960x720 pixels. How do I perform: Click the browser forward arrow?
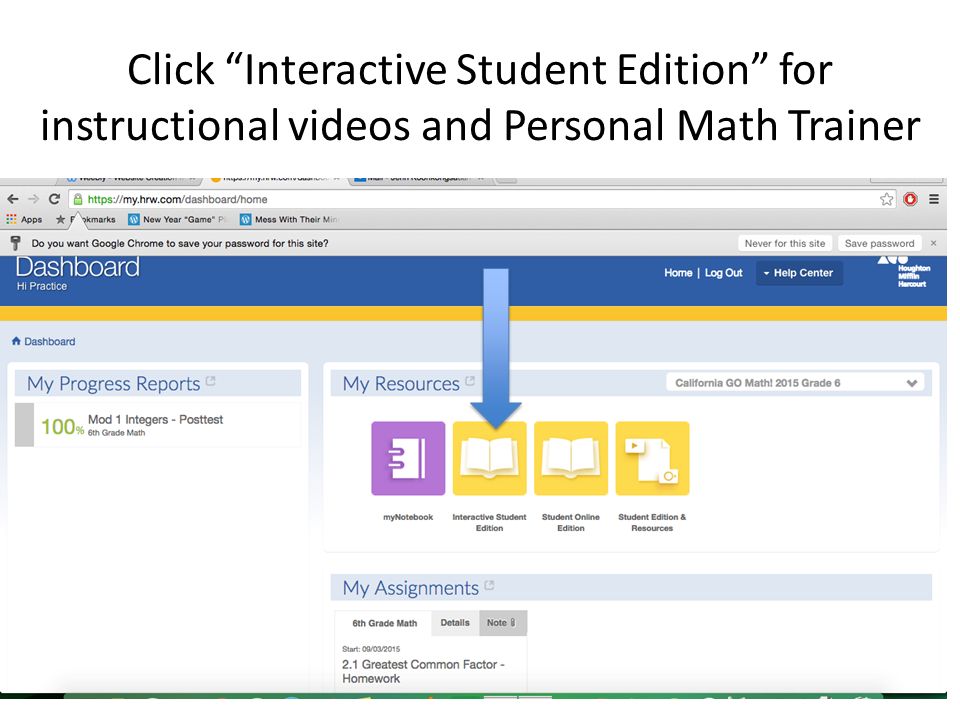[x=34, y=199]
